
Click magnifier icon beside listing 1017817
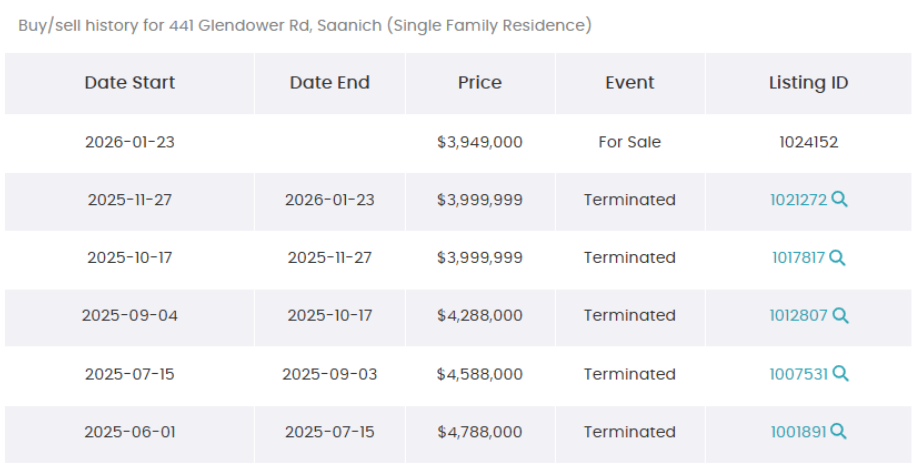coord(837,258)
